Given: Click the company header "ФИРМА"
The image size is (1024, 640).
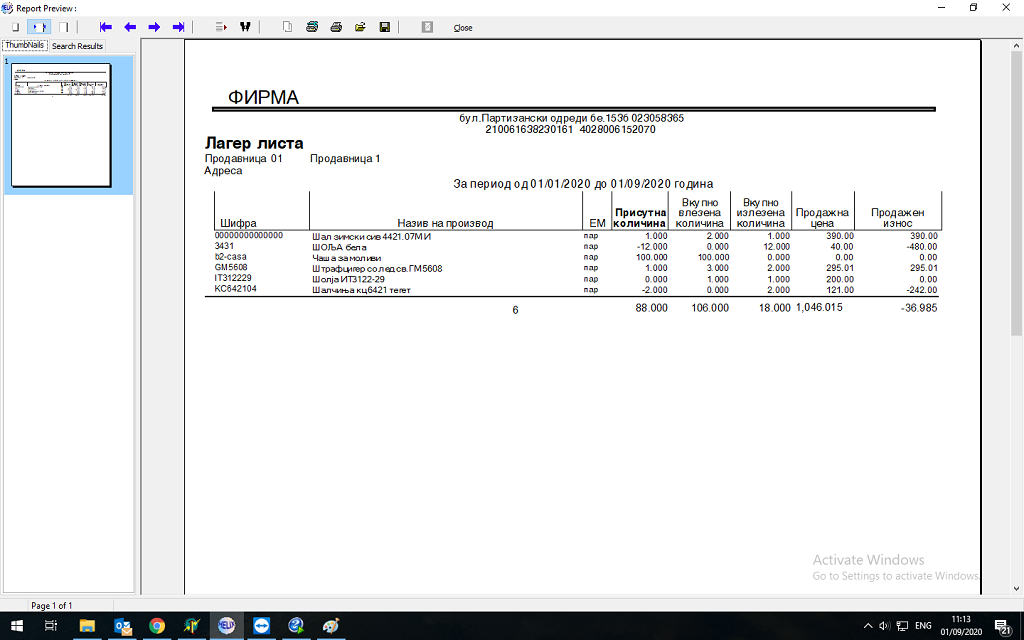Looking at the screenshot, I should coord(263,97).
